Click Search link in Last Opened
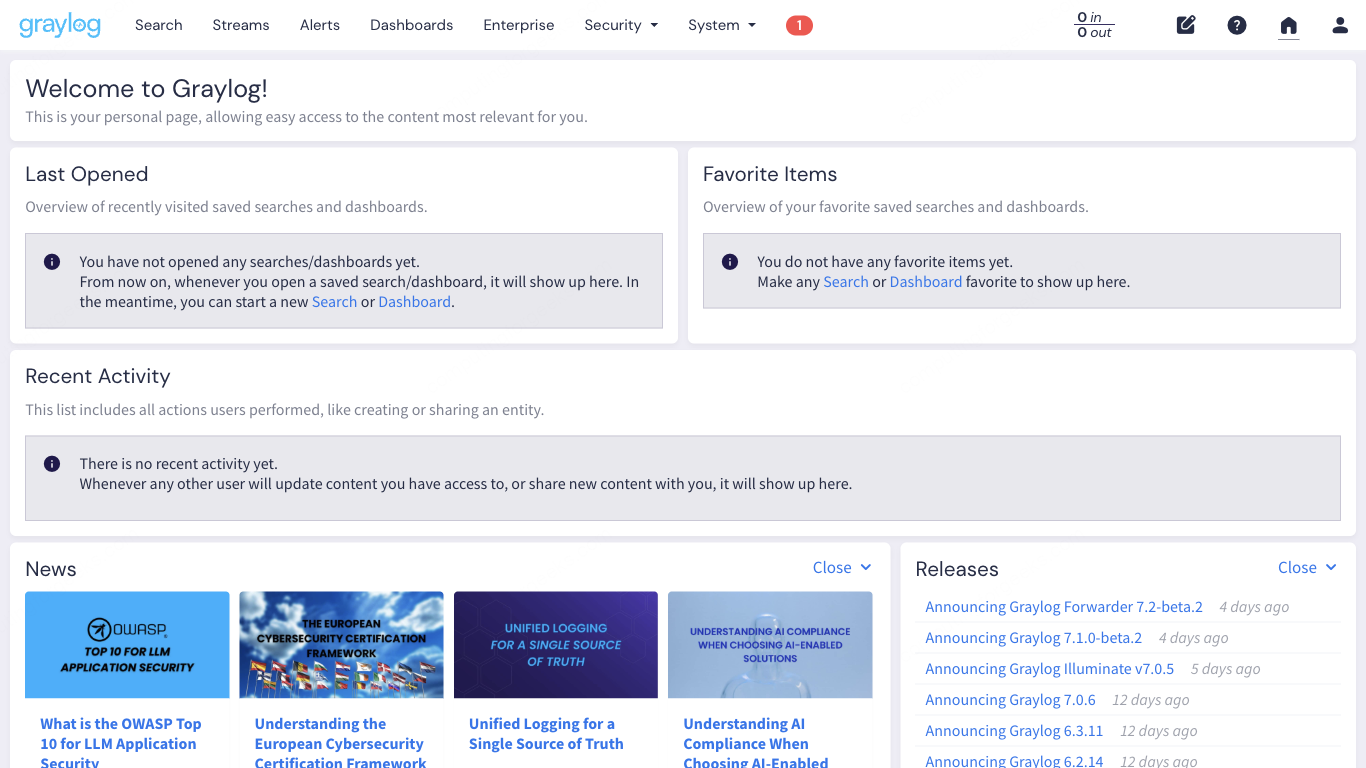The image size is (1366, 768). pyautogui.click(x=334, y=302)
